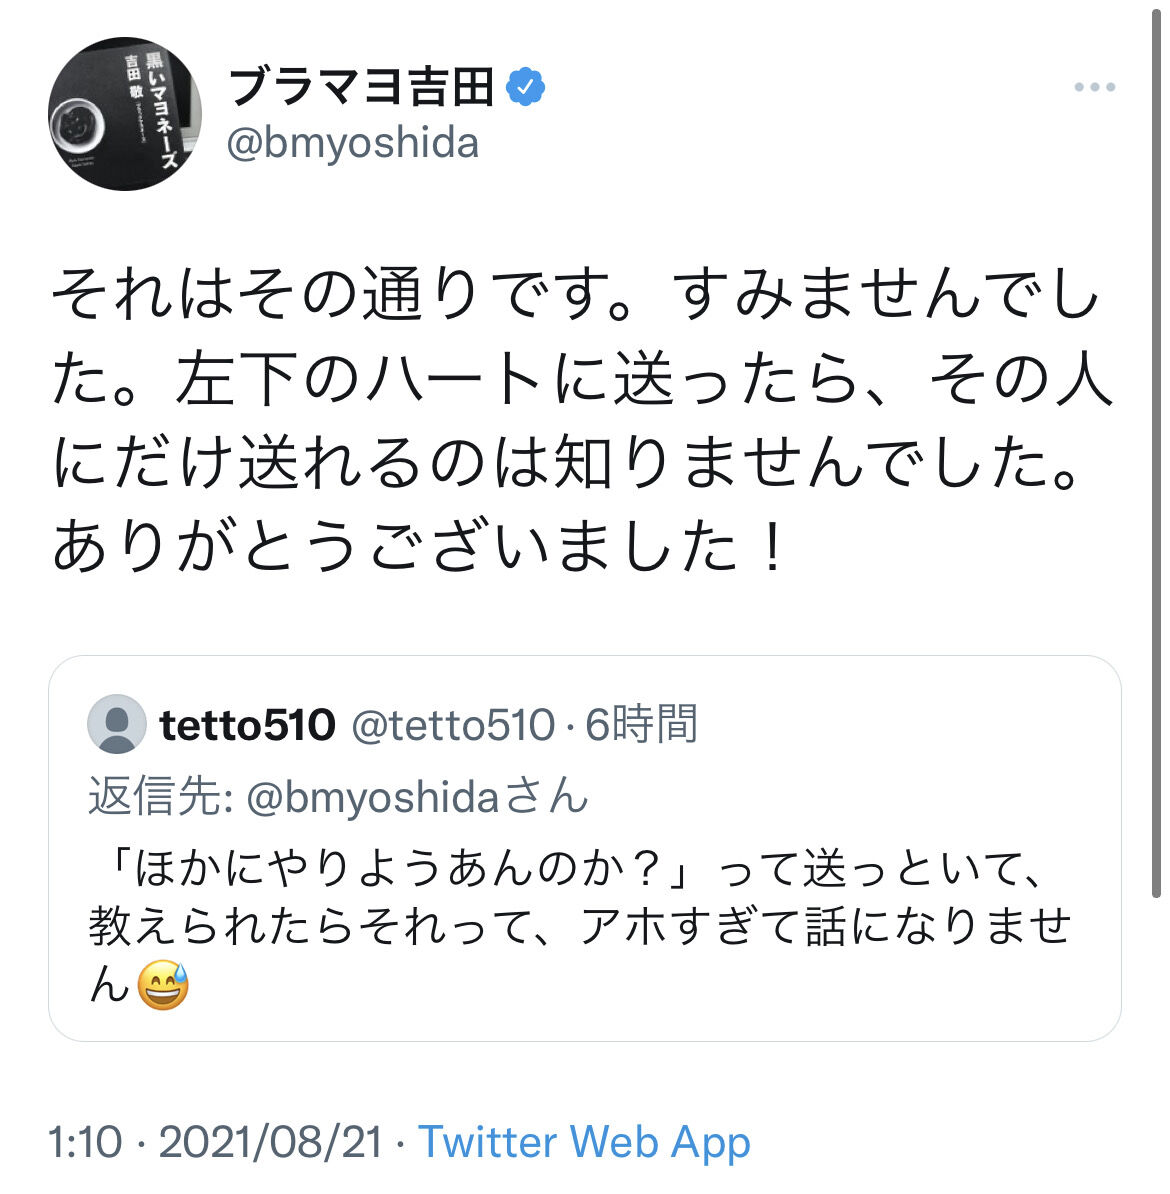The height and width of the screenshot is (1194, 1170).
Task: Click the 6時間 timestamp on quoted tweet
Action: [641, 724]
